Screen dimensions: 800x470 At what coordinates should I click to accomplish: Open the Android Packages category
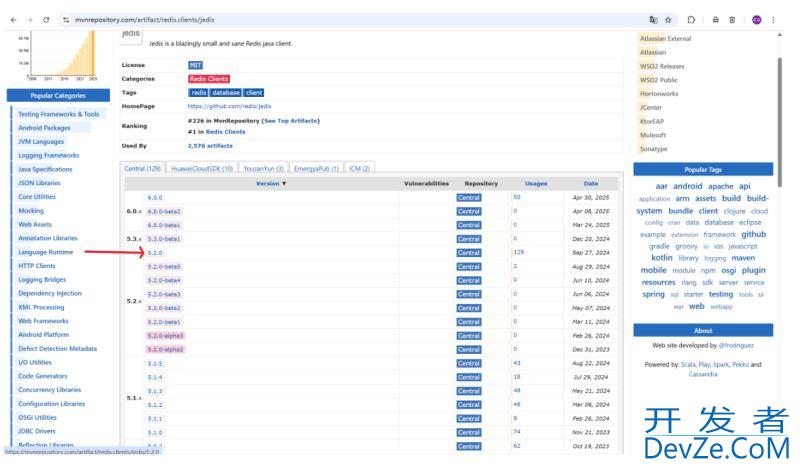coord(44,128)
